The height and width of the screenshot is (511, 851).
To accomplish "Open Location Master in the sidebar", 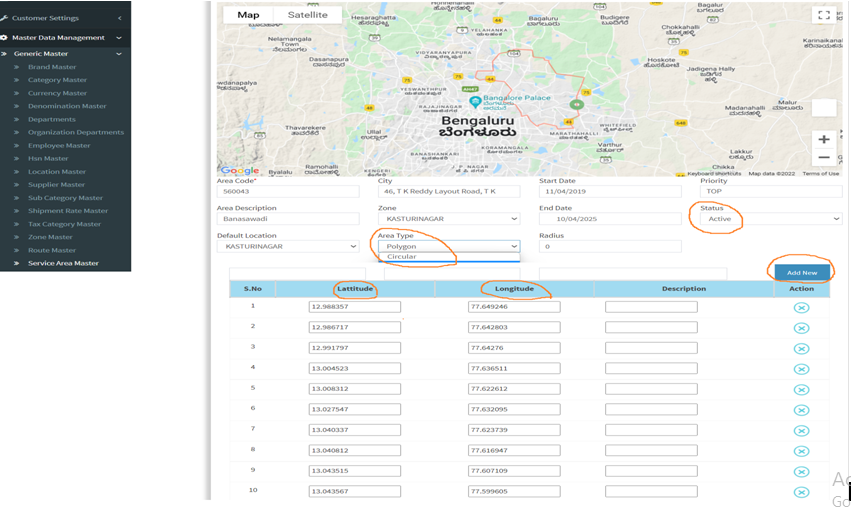I will pyautogui.click(x=57, y=171).
